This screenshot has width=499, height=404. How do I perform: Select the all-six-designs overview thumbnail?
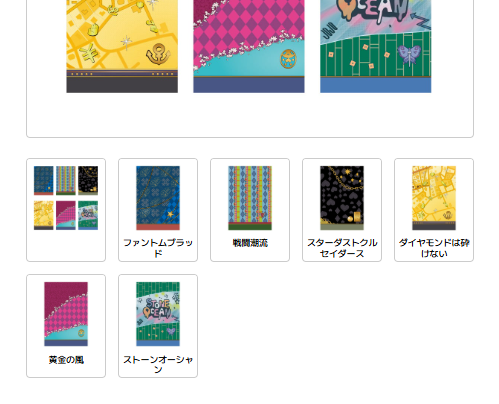pyautogui.click(x=66, y=198)
